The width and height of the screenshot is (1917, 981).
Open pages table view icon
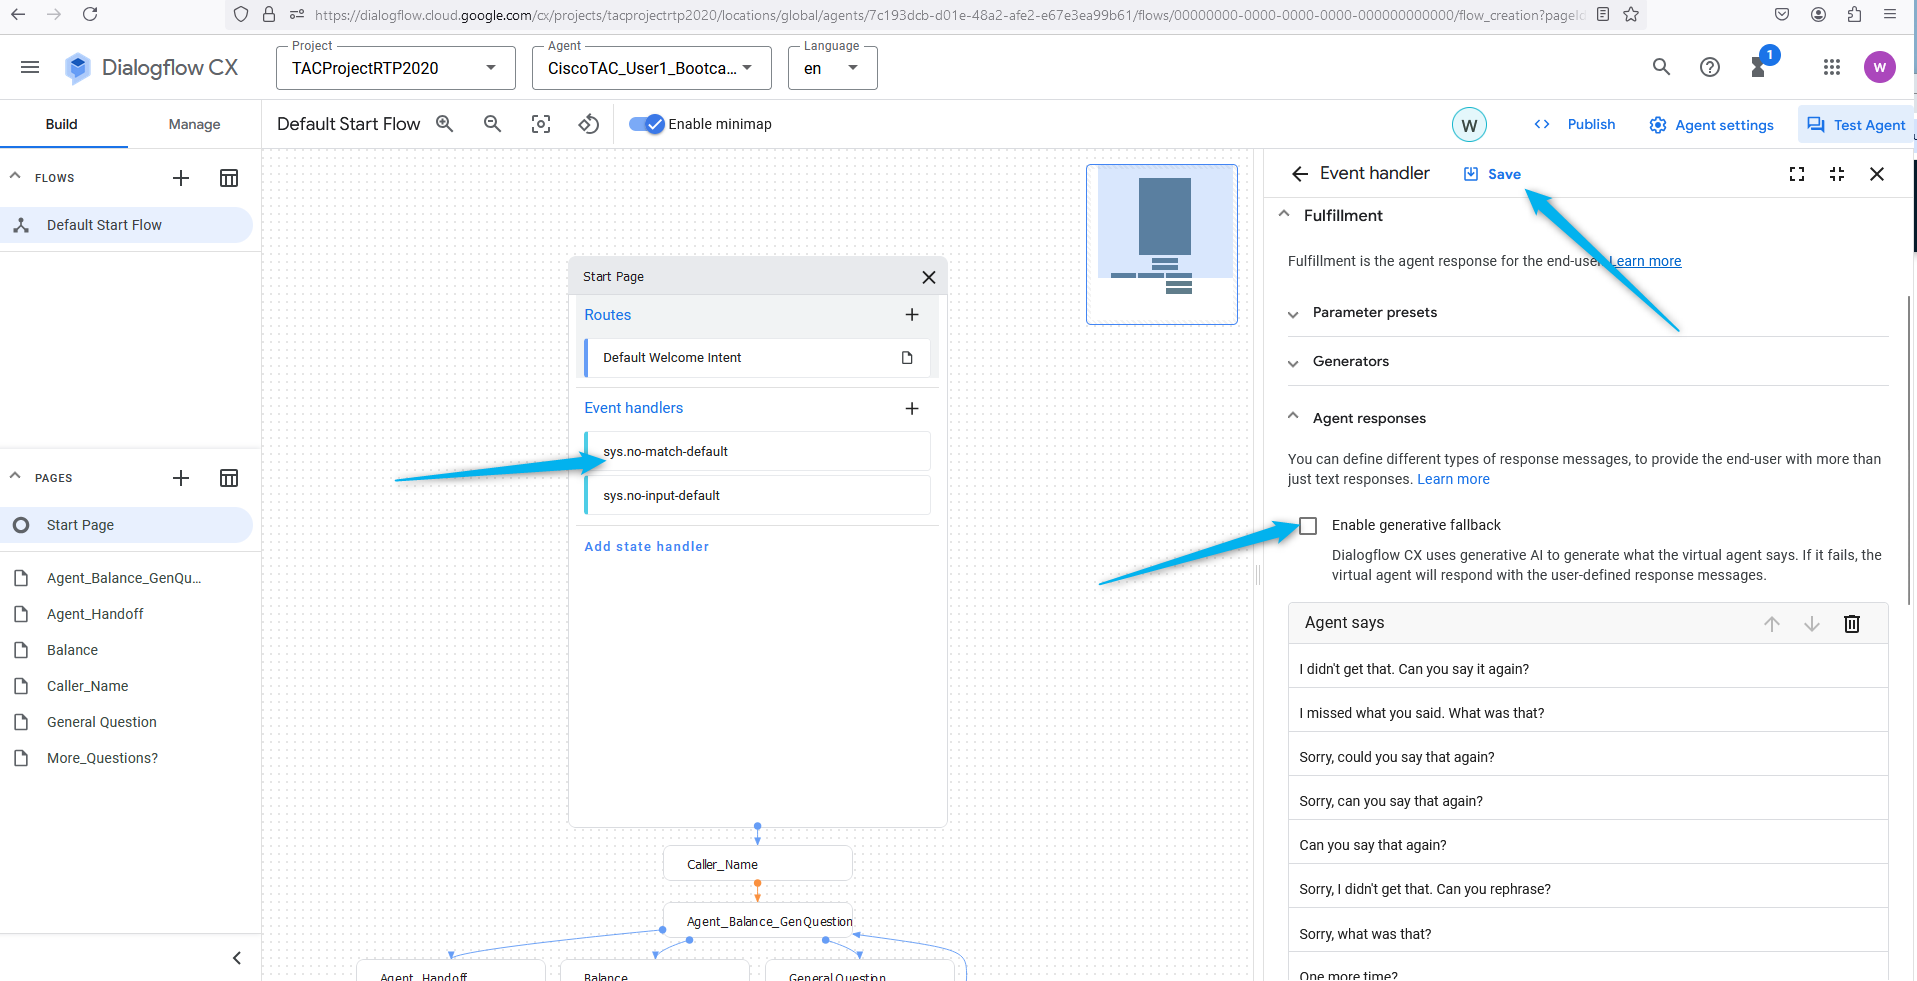point(229,478)
